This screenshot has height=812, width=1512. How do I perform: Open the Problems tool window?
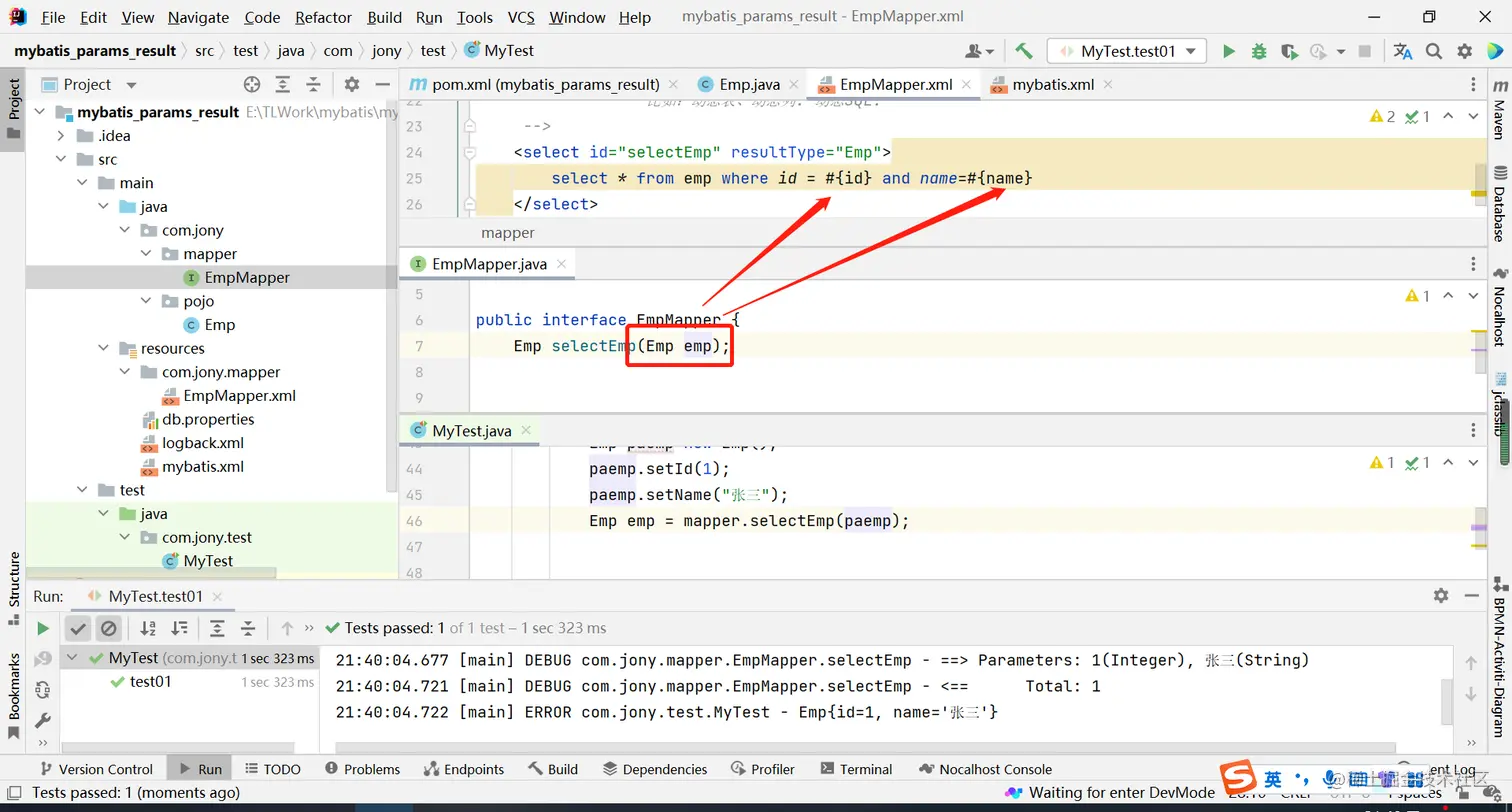(x=363, y=769)
